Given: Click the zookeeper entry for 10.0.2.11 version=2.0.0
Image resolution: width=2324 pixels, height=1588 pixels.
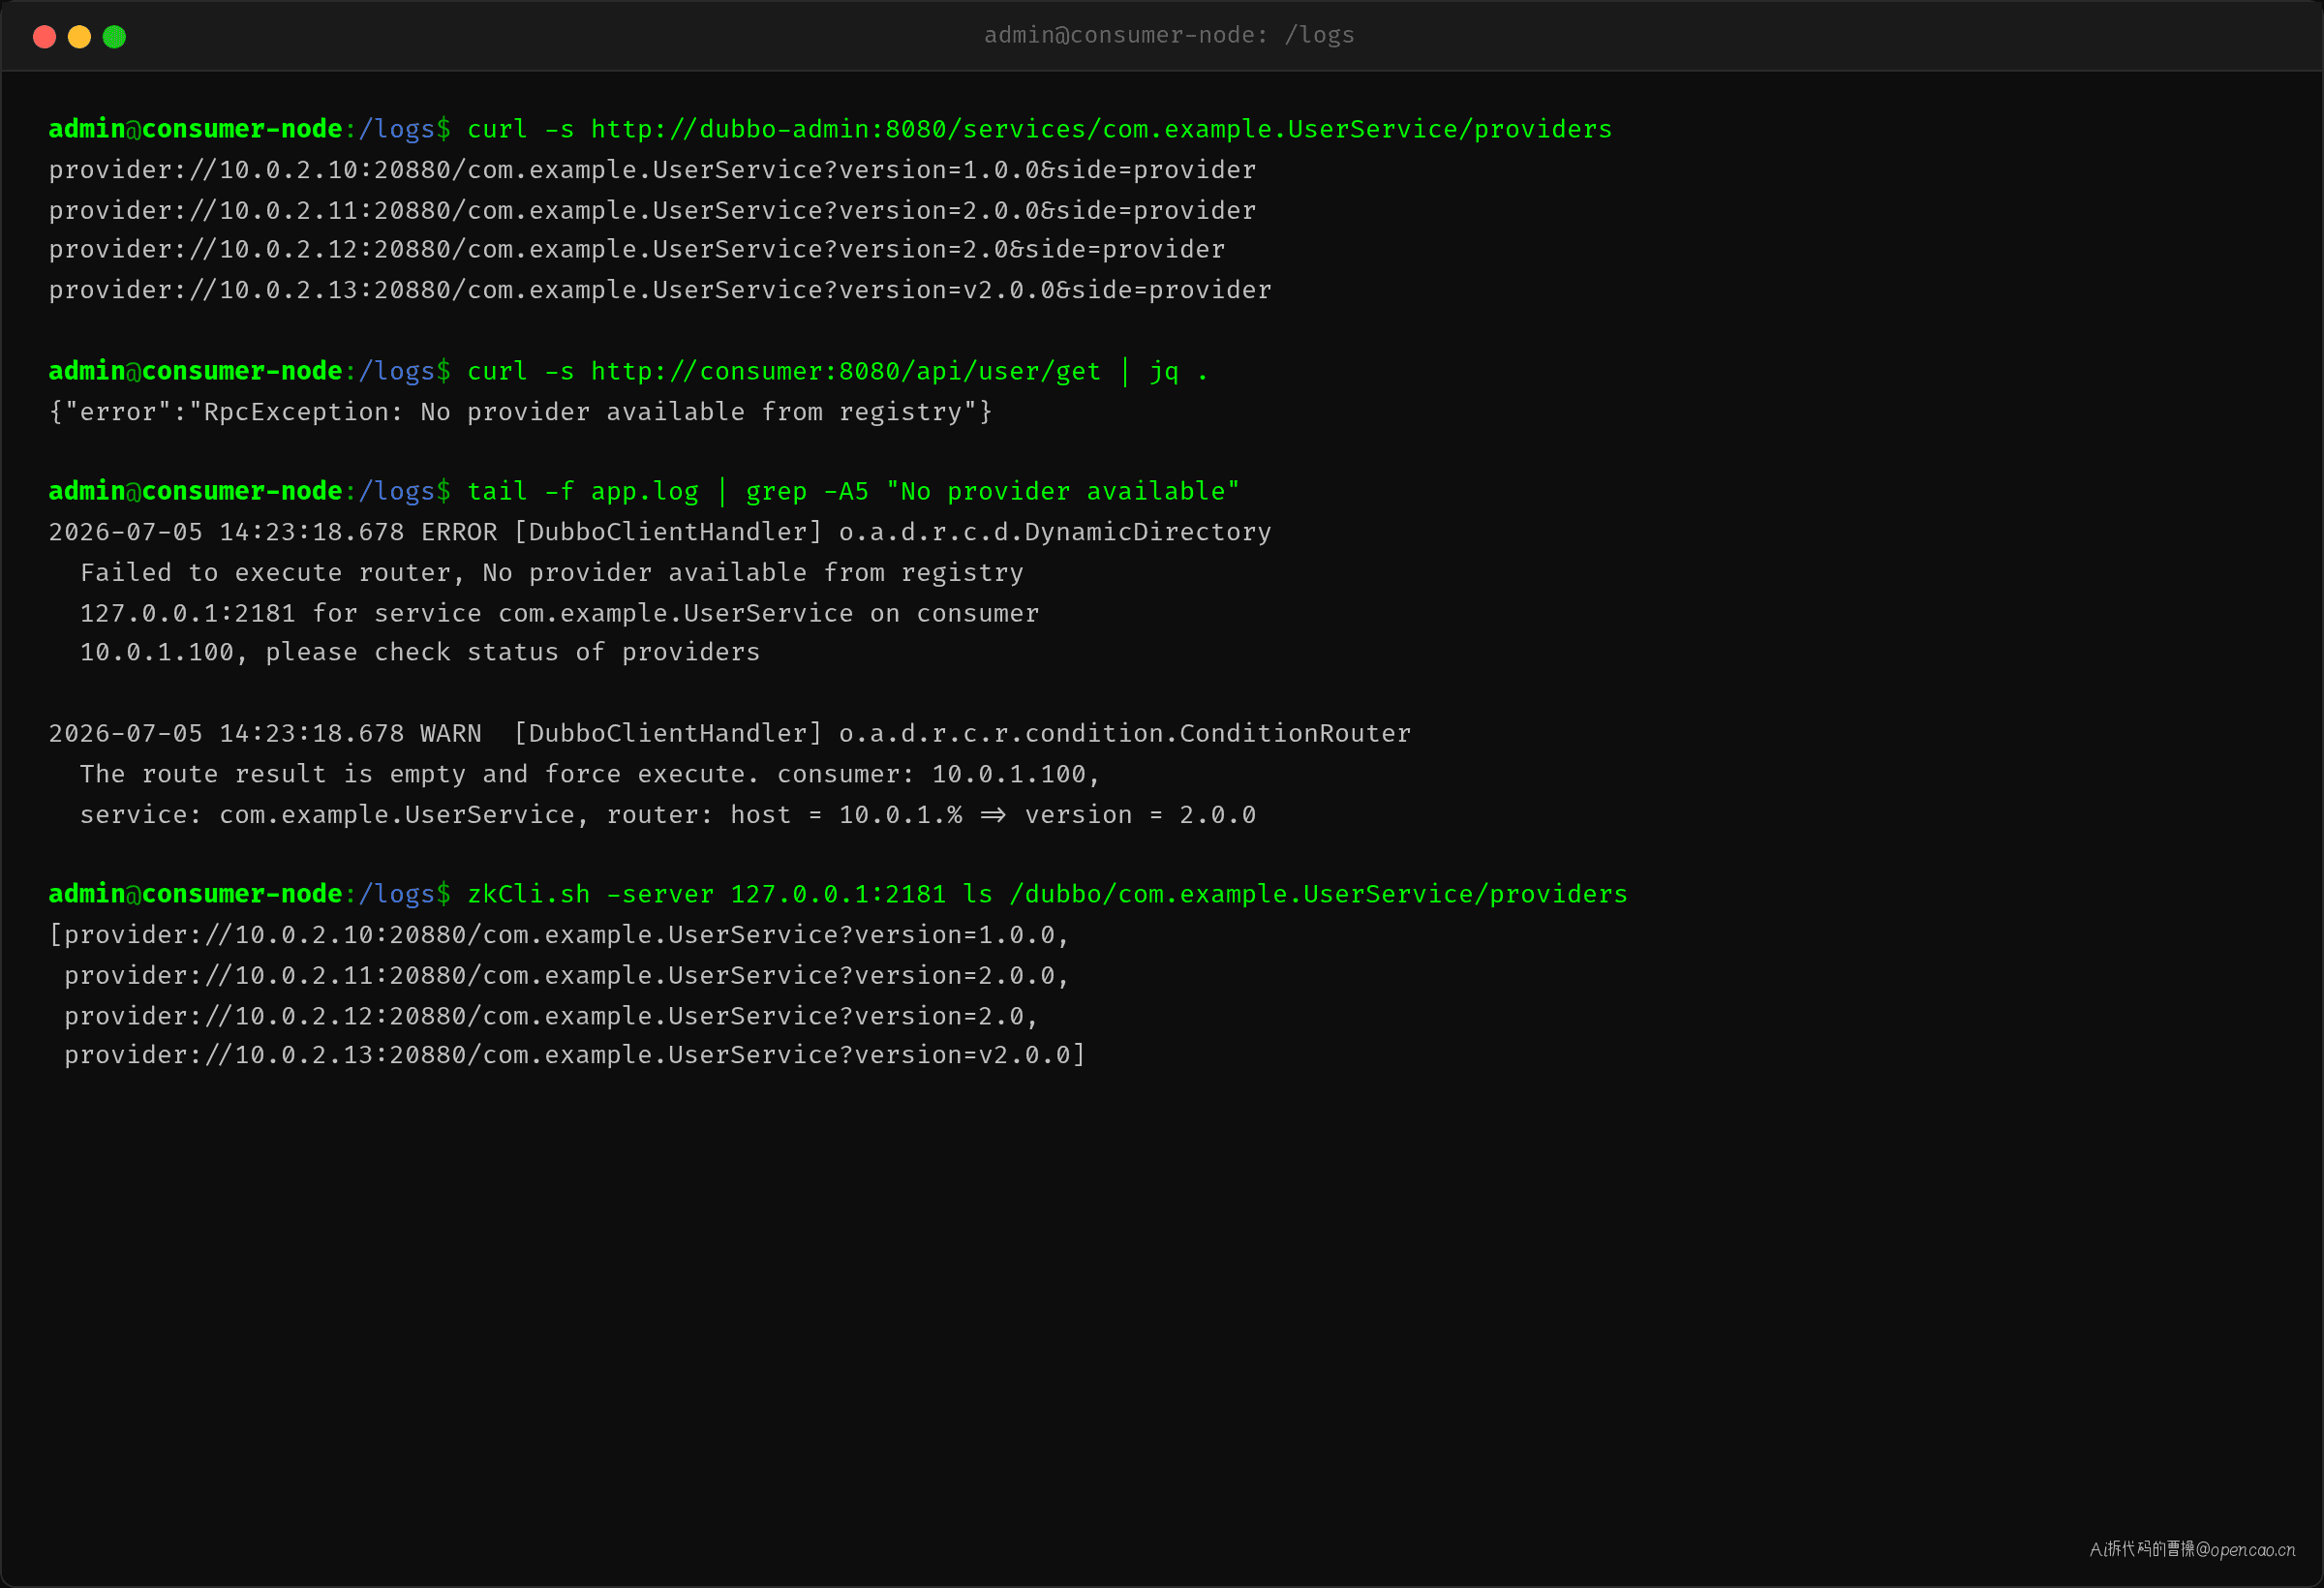Looking at the screenshot, I should [x=567, y=975].
